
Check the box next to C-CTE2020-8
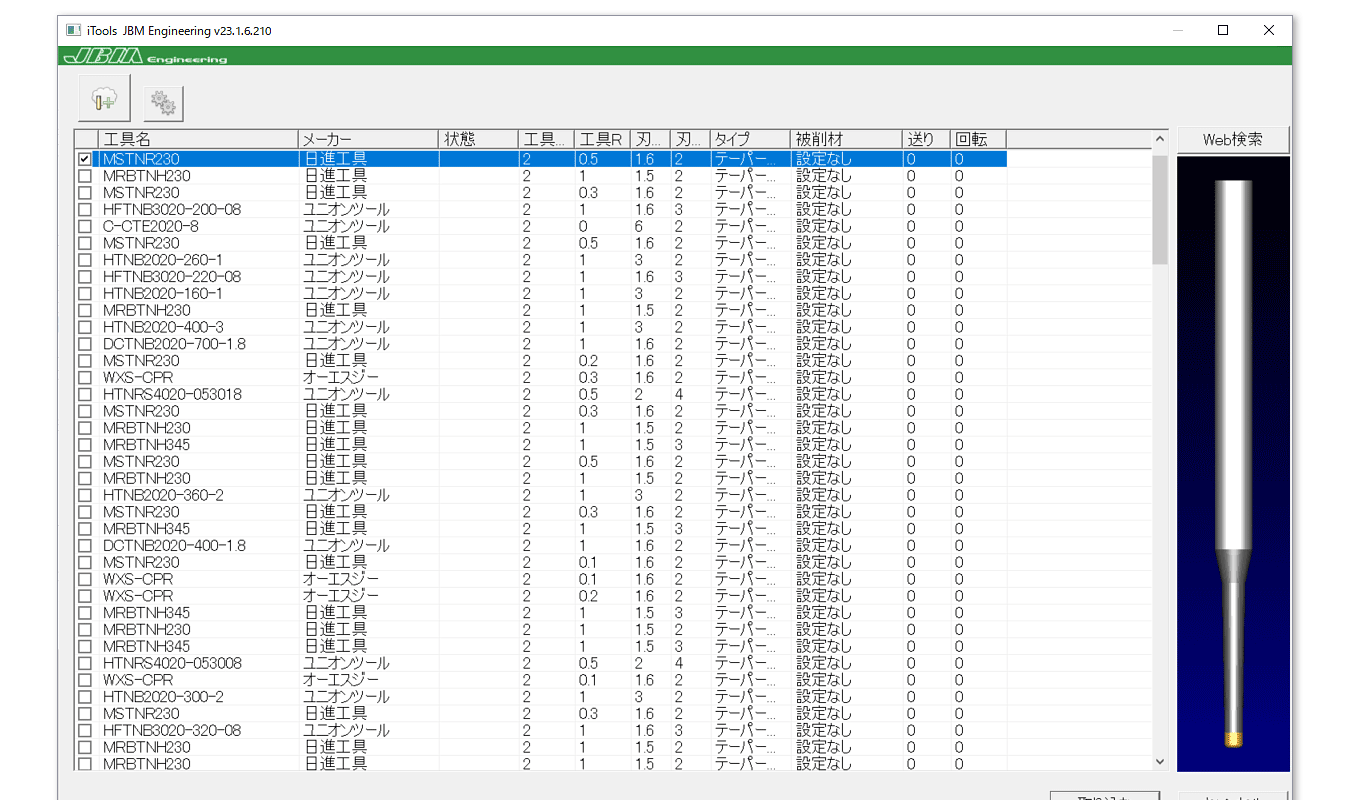coord(85,227)
